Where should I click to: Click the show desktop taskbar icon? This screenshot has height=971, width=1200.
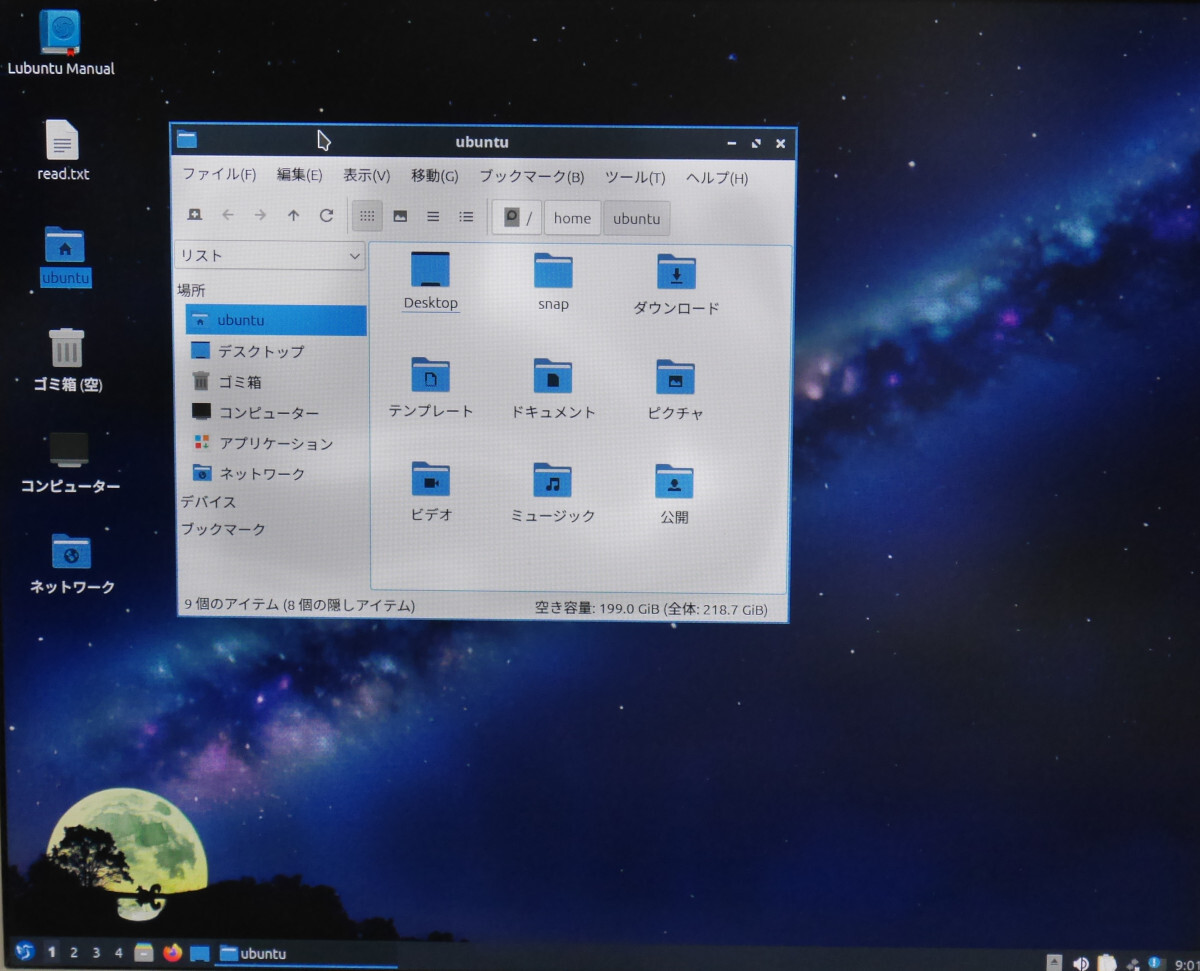[x=200, y=954]
